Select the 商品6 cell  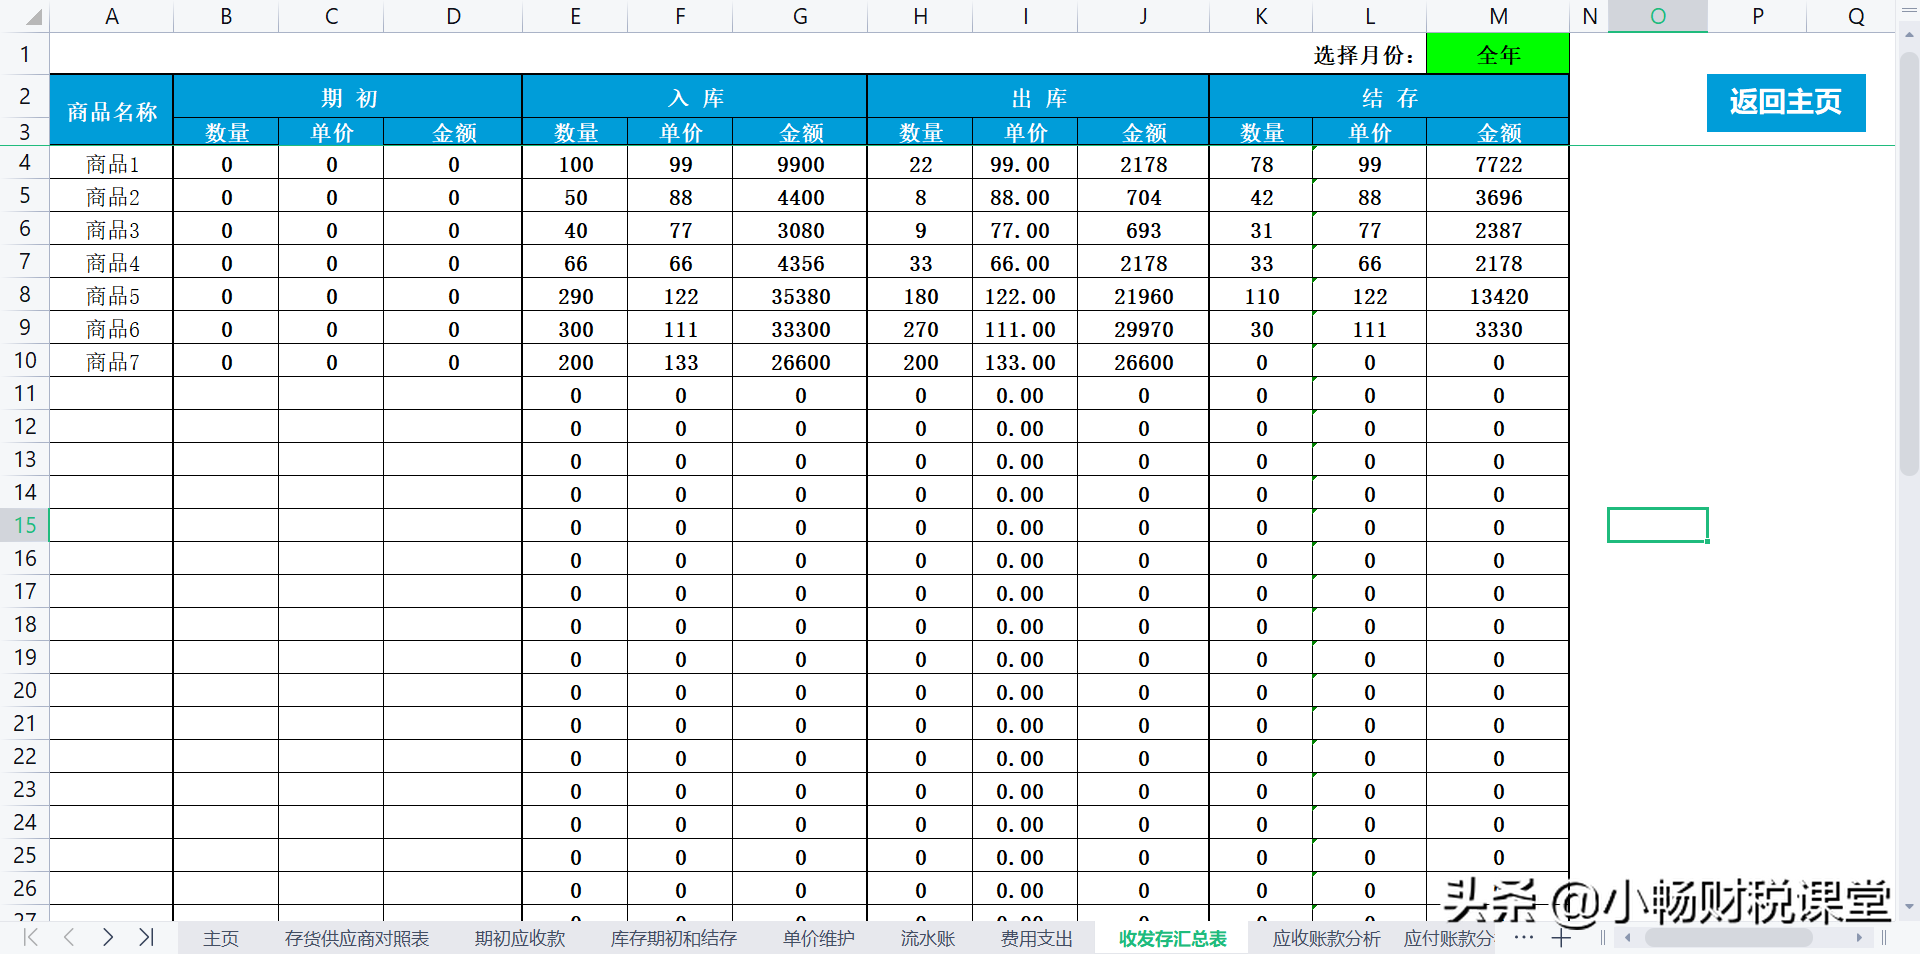pyautogui.click(x=112, y=328)
